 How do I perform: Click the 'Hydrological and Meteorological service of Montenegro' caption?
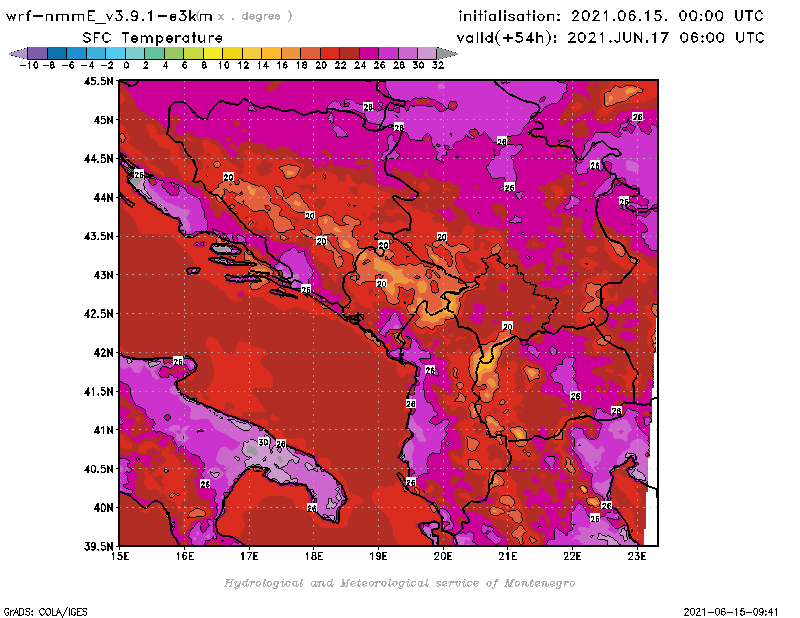(x=399, y=583)
